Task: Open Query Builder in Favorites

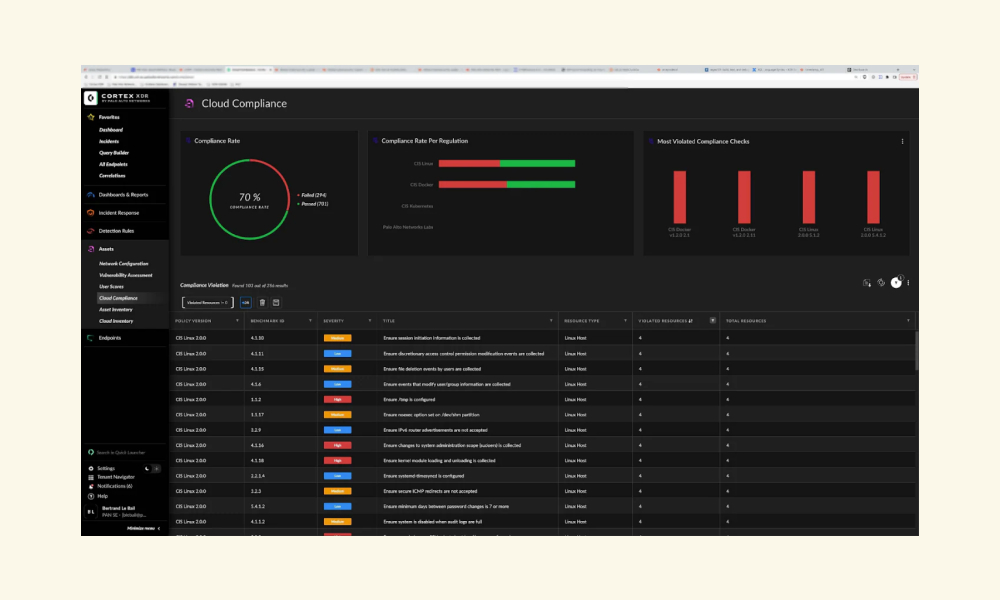Action: coord(114,153)
